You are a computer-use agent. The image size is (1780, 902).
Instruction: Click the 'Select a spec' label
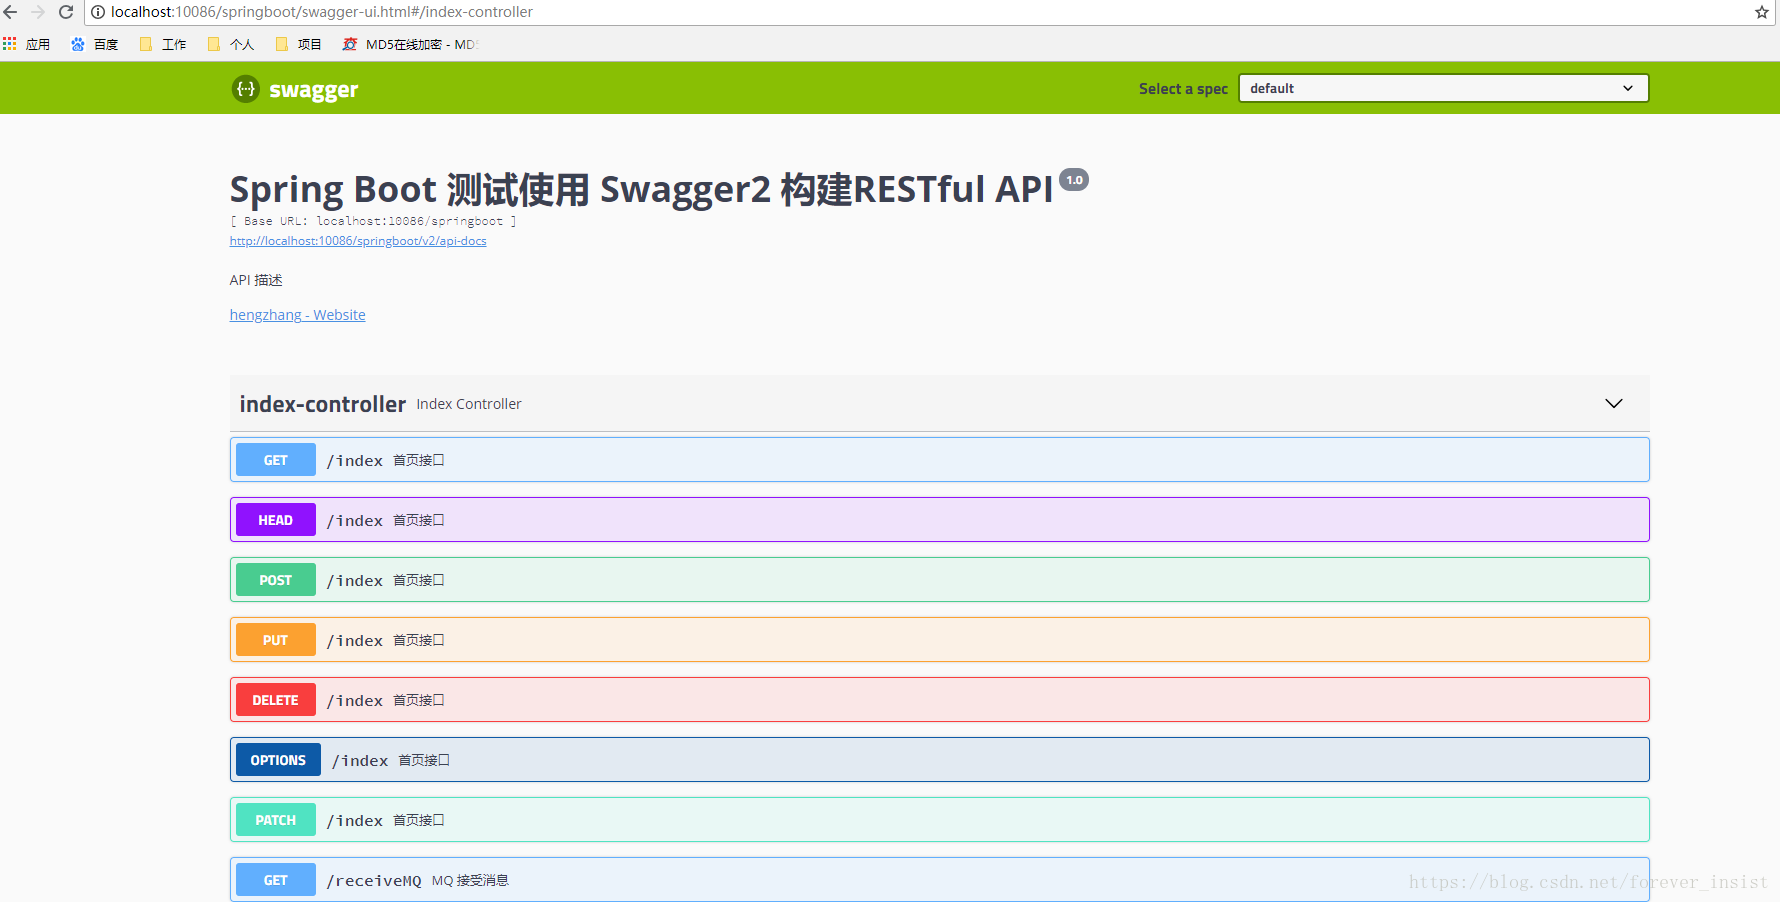click(1183, 89)
